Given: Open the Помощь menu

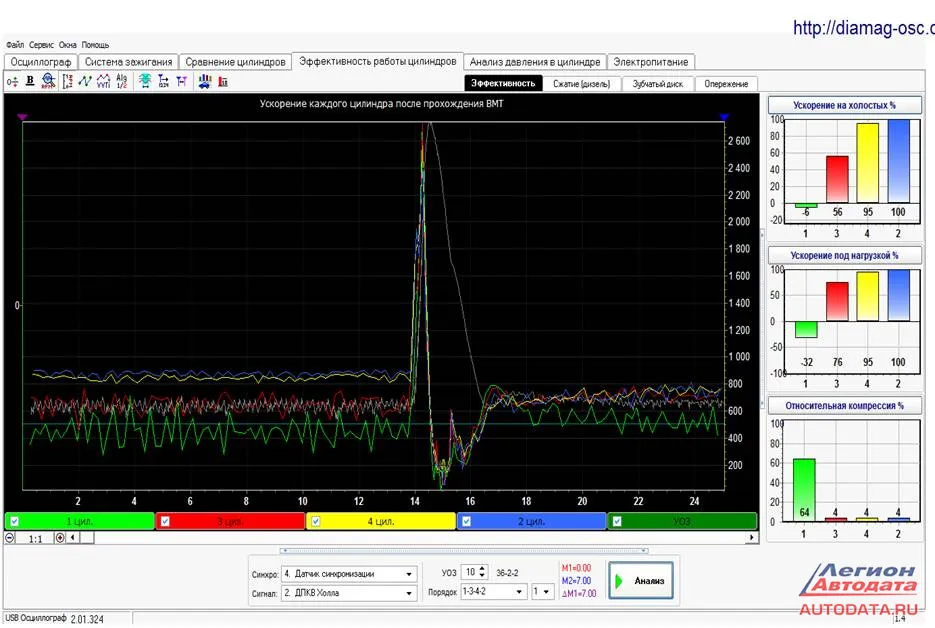Looking at the screenshot, I should [x=95, y=45].
